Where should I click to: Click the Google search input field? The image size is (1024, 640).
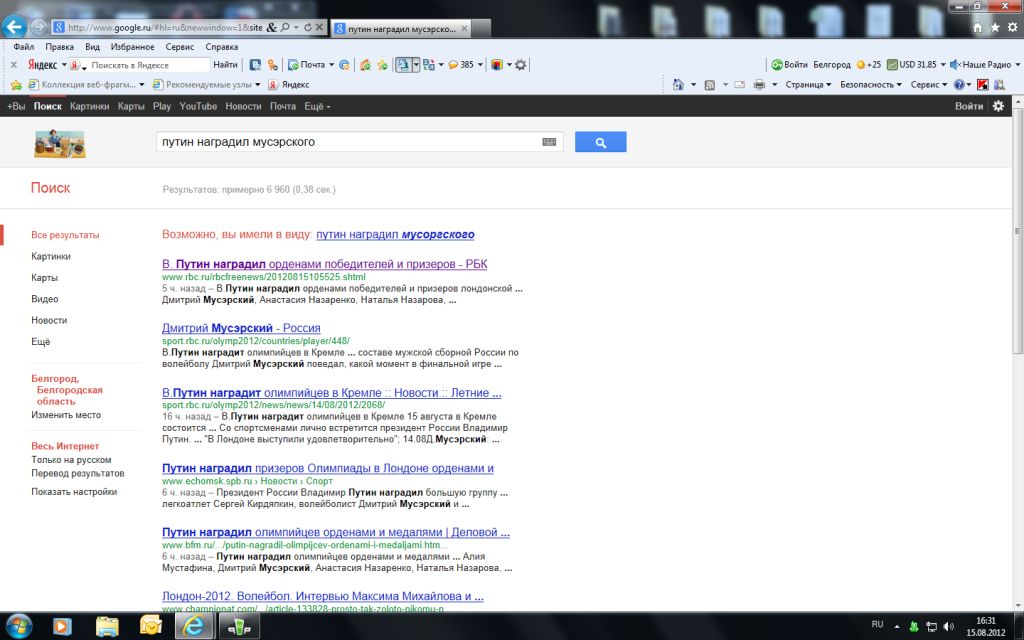(x=345, y=142)
